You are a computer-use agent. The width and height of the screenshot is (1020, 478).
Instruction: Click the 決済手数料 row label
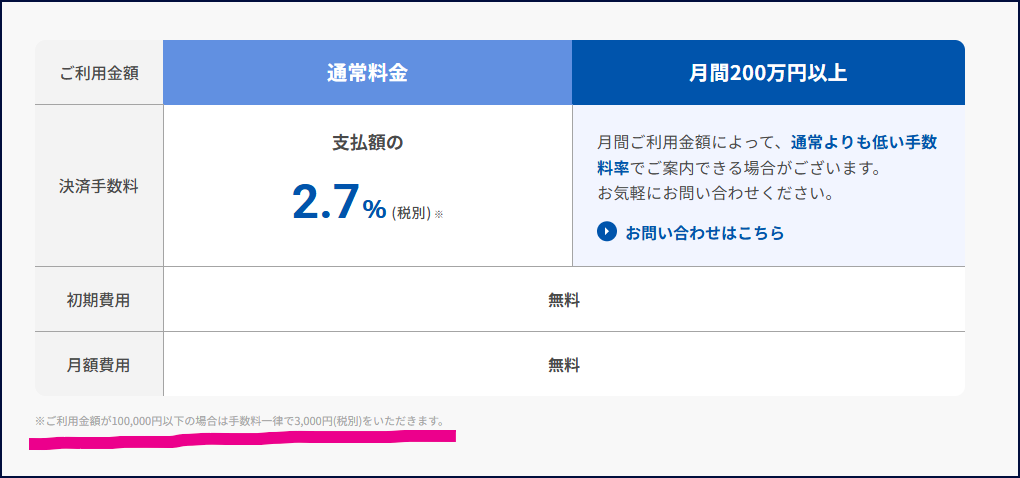(x=99, y=186)
